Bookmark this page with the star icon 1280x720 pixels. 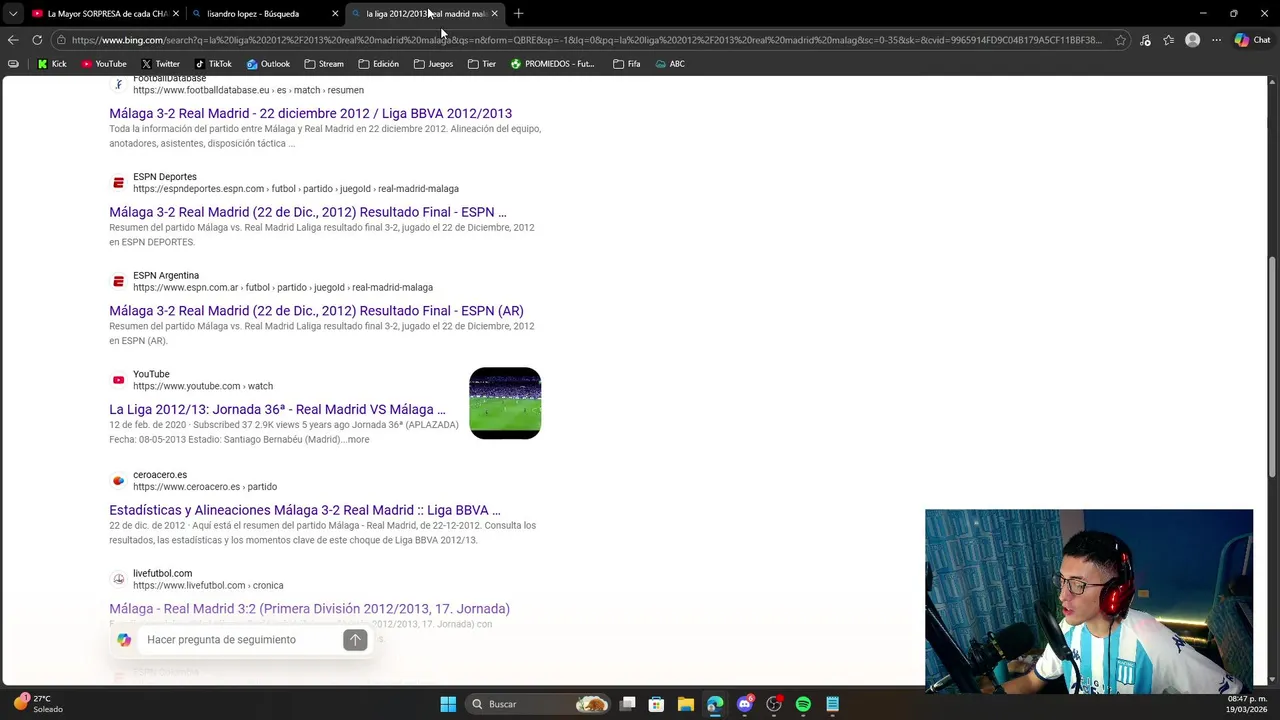pyautogui.click(x=1121, y=40)
